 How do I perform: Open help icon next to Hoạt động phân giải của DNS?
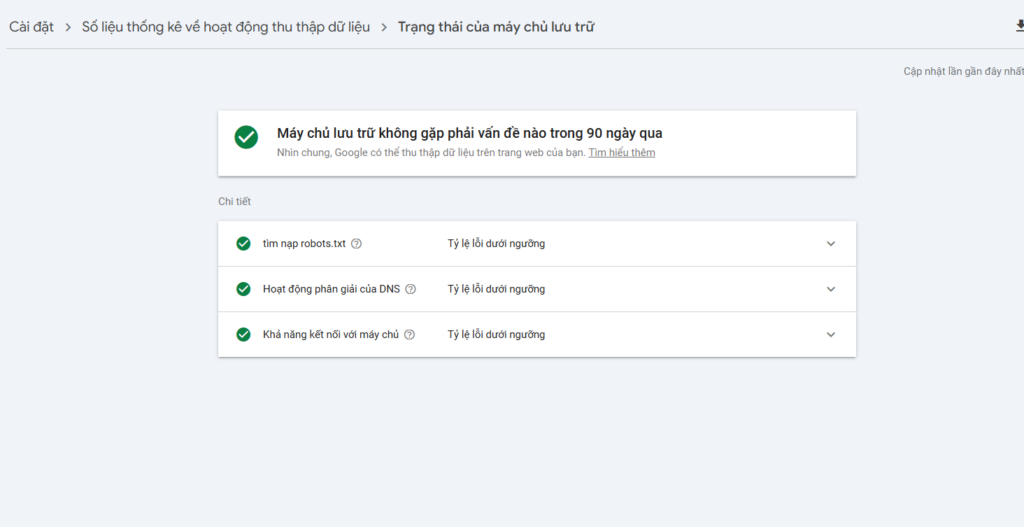[410, 289]
